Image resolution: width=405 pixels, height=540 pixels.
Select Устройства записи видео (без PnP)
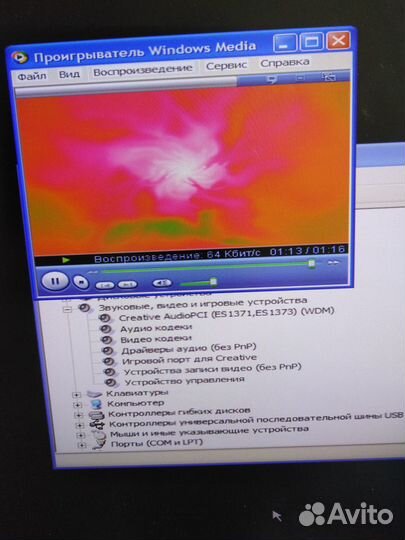click(212, 369)
